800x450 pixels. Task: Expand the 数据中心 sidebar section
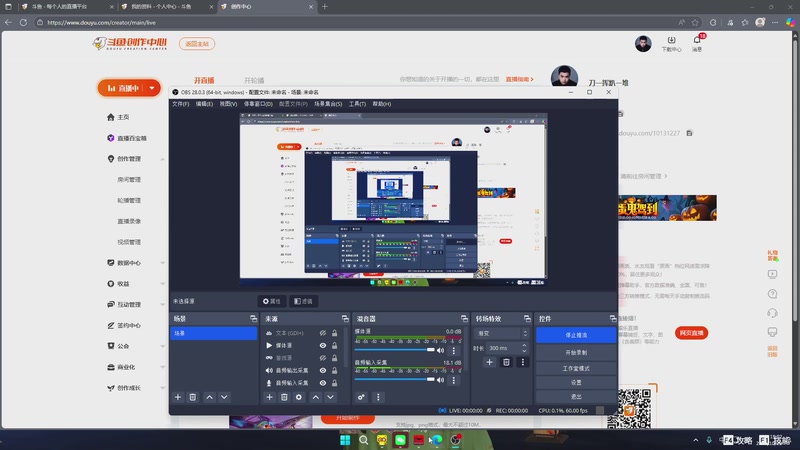coord(162,263)
